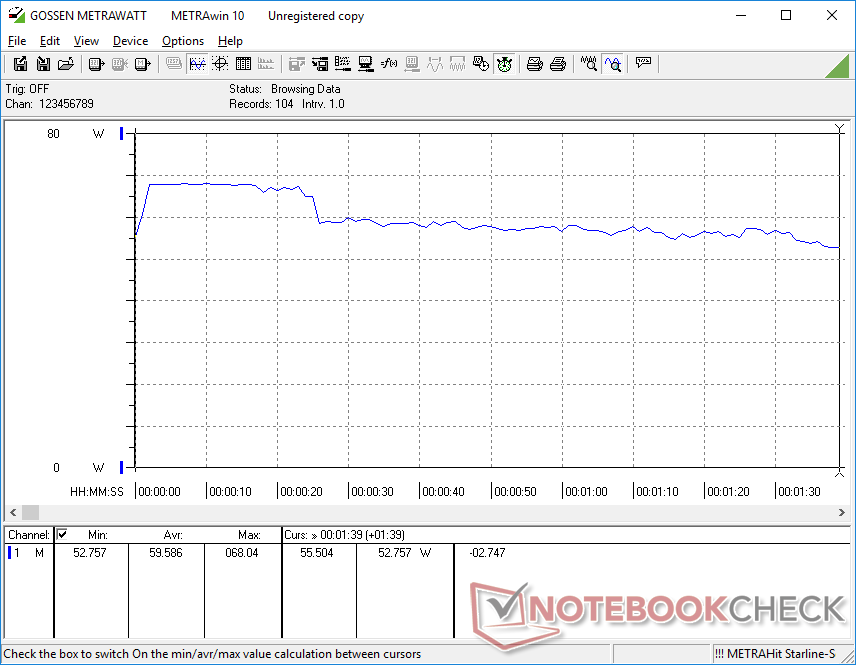The height and width of the screenshot is (665, 856).
Task: Select channel 1 M row
Action: coord(28,553)
